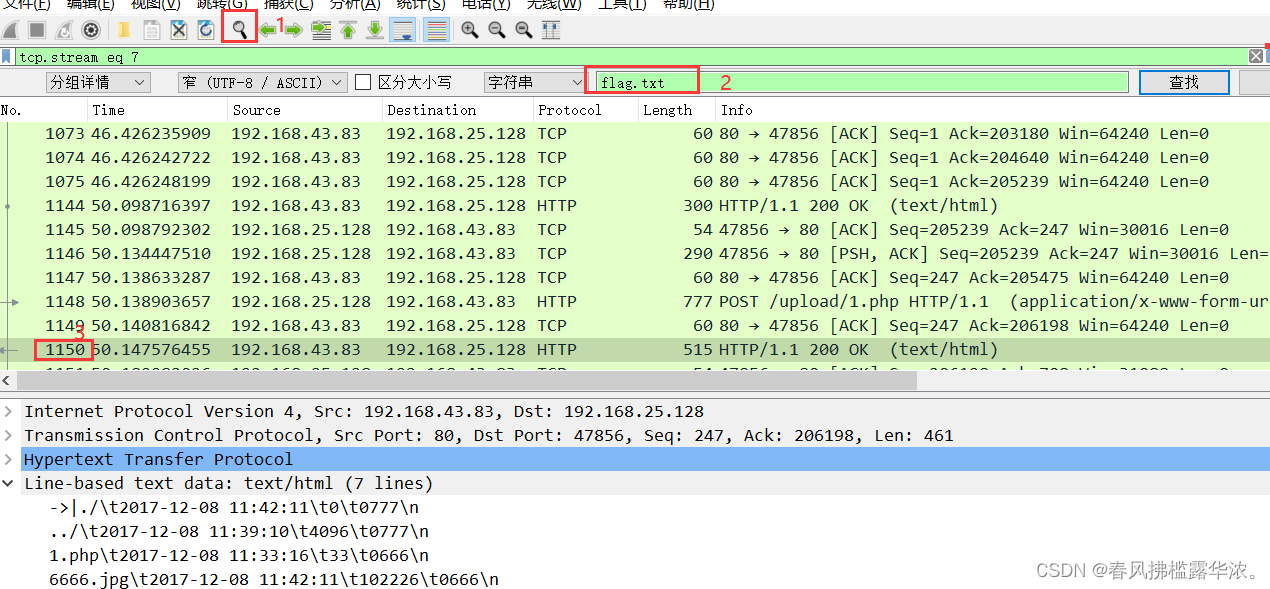1270x589 pixels.
Task: Select packet row 1075
Action: (x=635, y=181)
